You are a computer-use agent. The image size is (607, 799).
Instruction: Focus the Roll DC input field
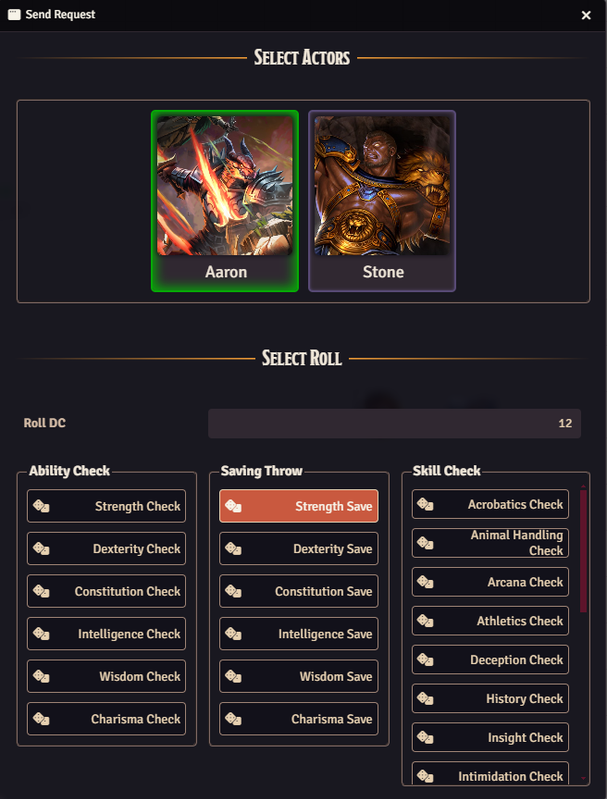click(x=394, y=423)
